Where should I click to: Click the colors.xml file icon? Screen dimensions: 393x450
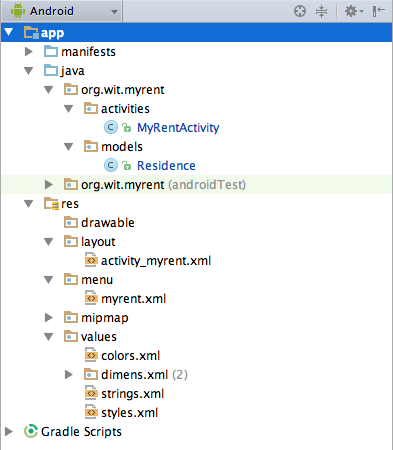click(91, 355)
